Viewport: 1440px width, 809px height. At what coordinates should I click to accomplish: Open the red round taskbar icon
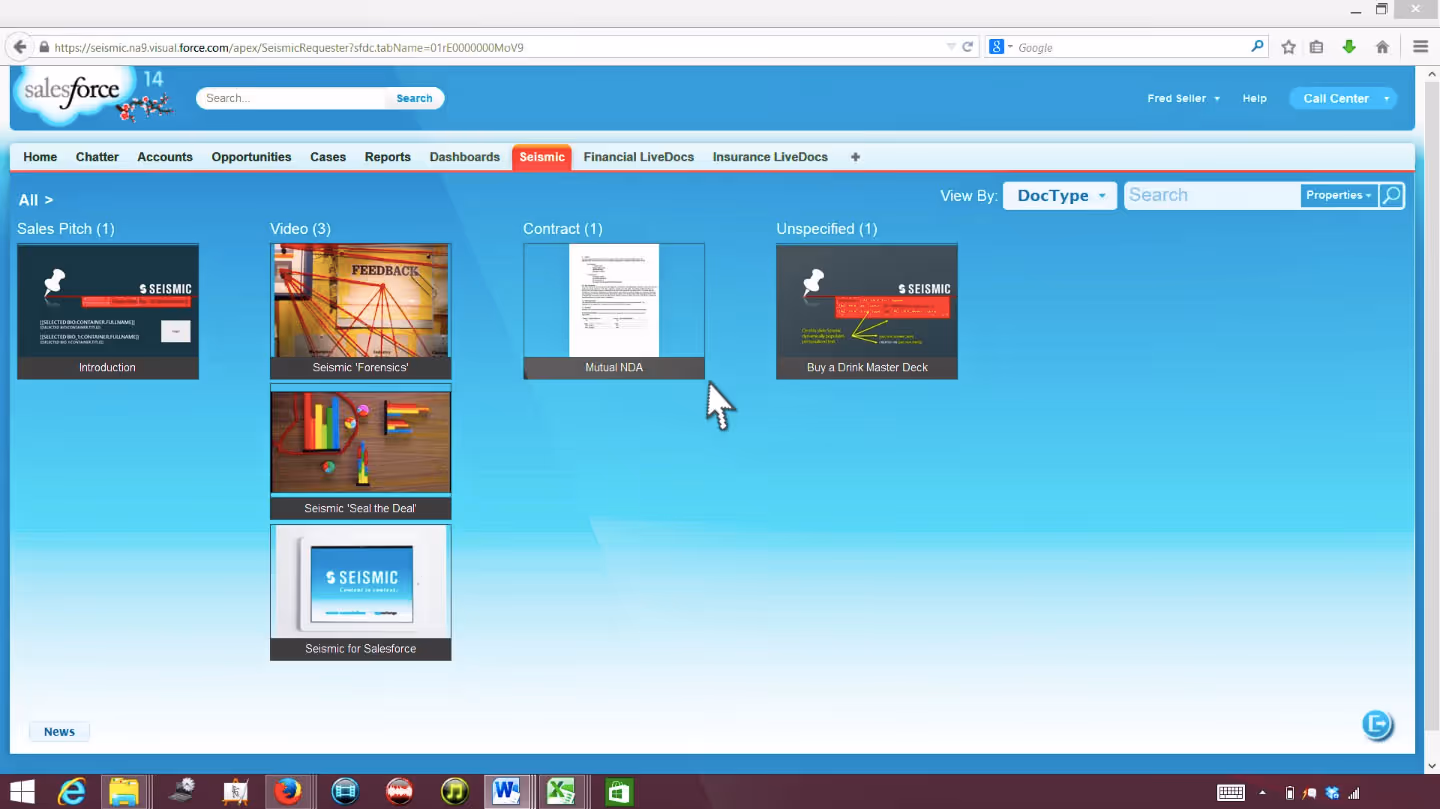point(399,792)
